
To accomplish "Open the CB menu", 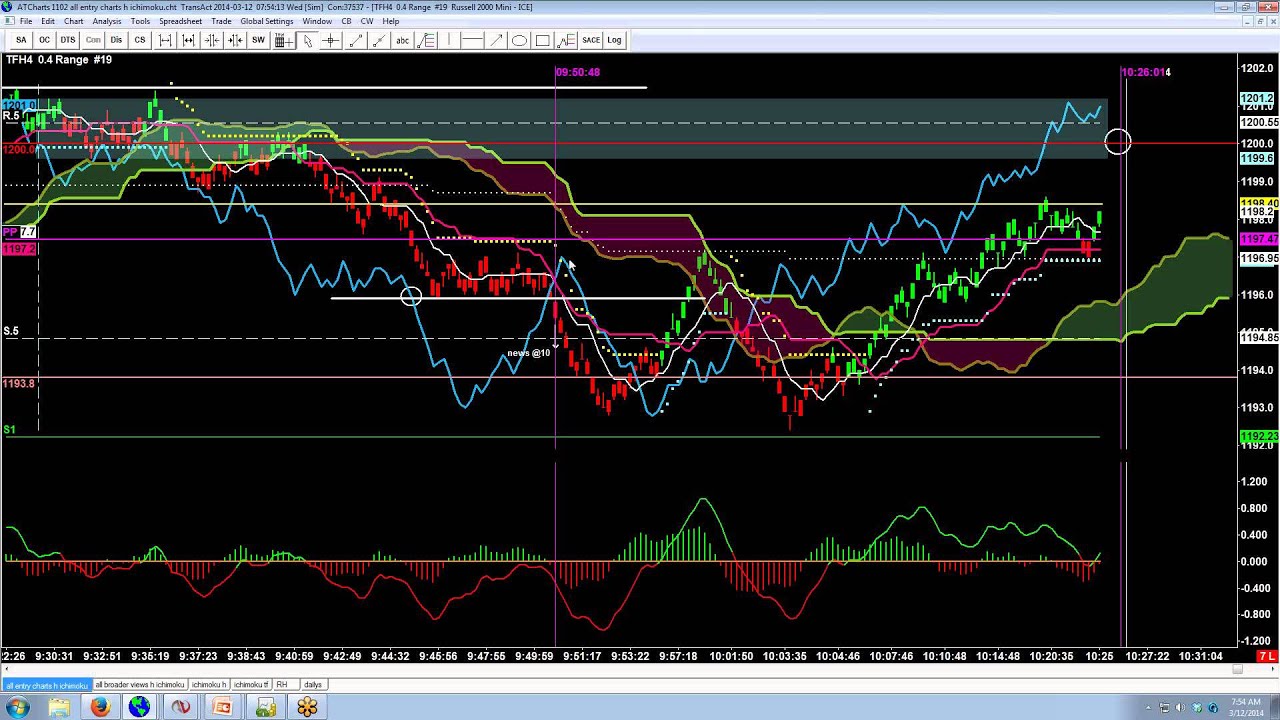I will (346, 21).
